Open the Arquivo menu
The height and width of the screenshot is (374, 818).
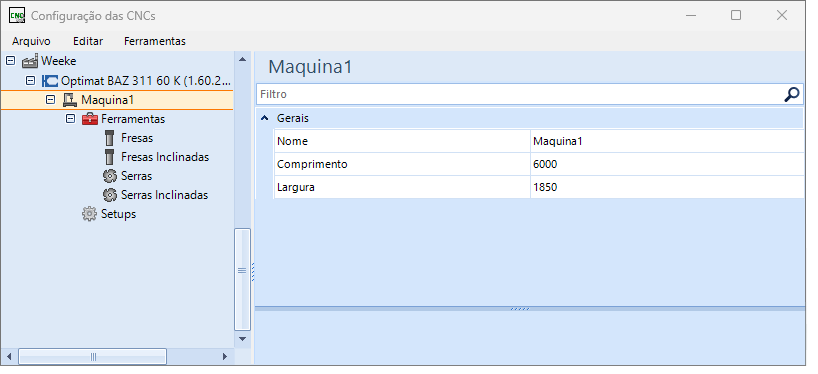pyautogui.click(x=31, y=41)
